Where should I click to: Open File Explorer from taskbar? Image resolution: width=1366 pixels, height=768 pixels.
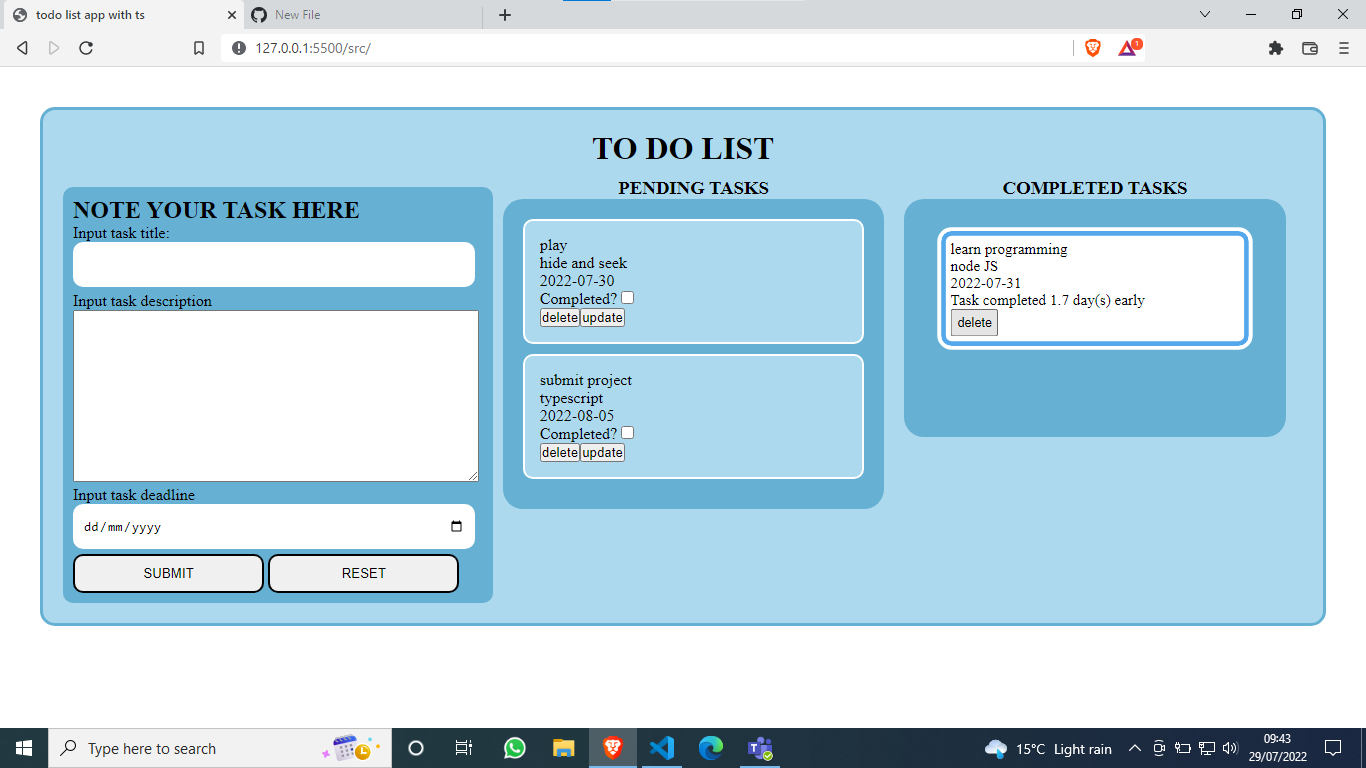(564, 748)
